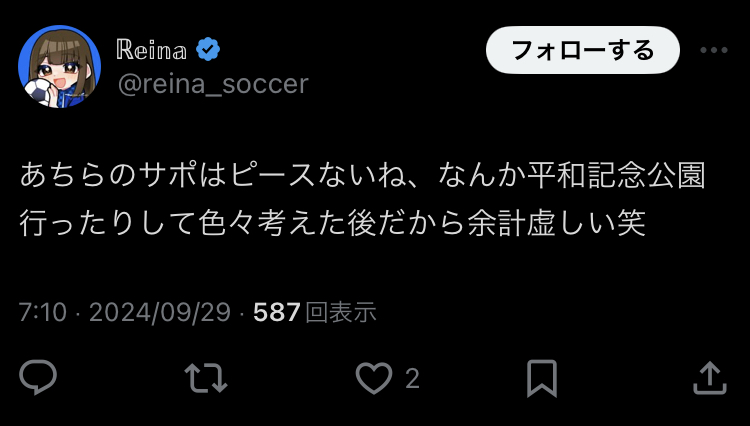Open the 2024/09/29 date link
750x426 pixels.
click(x=160, y=312)
